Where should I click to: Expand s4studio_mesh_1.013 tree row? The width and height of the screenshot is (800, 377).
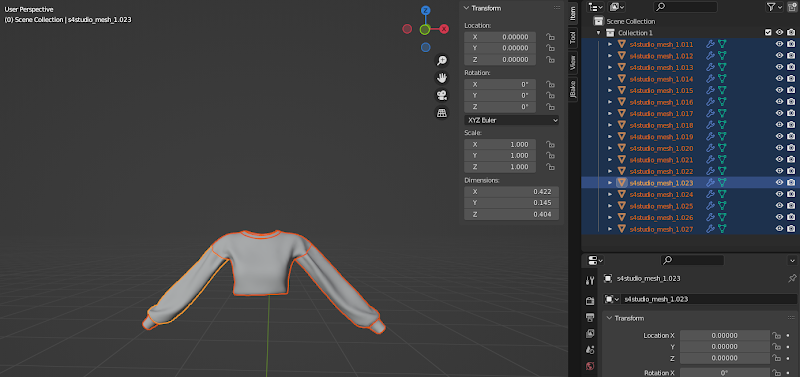click(x=610, y=67)
